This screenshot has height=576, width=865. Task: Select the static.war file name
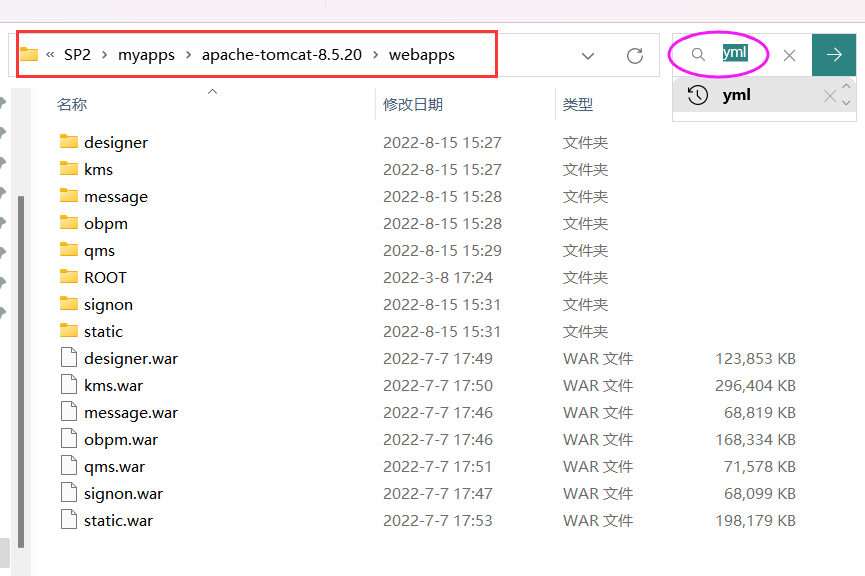click(118, 521)
